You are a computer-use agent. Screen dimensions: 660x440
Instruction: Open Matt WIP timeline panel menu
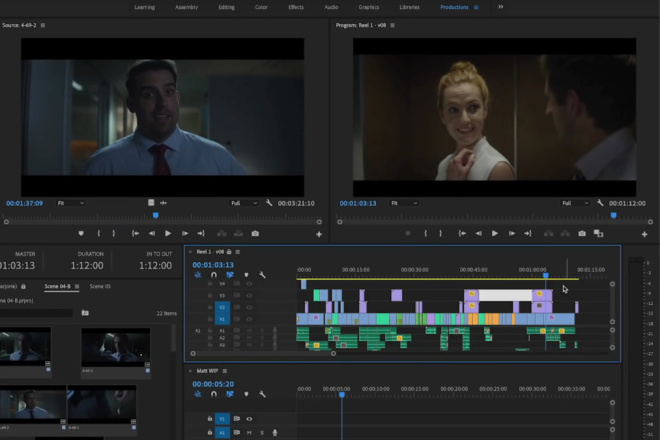point(225,371)
